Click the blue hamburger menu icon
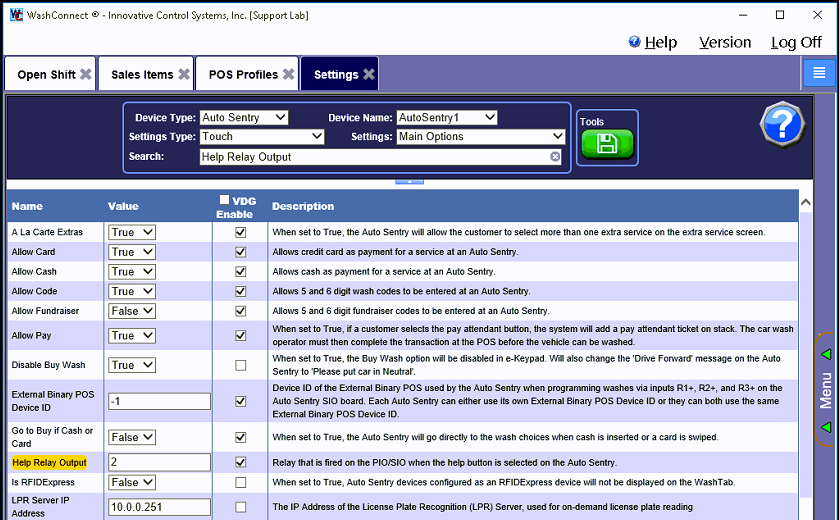Screen dimensions: 839x520 pyautogui.click(x=819, y=73)
